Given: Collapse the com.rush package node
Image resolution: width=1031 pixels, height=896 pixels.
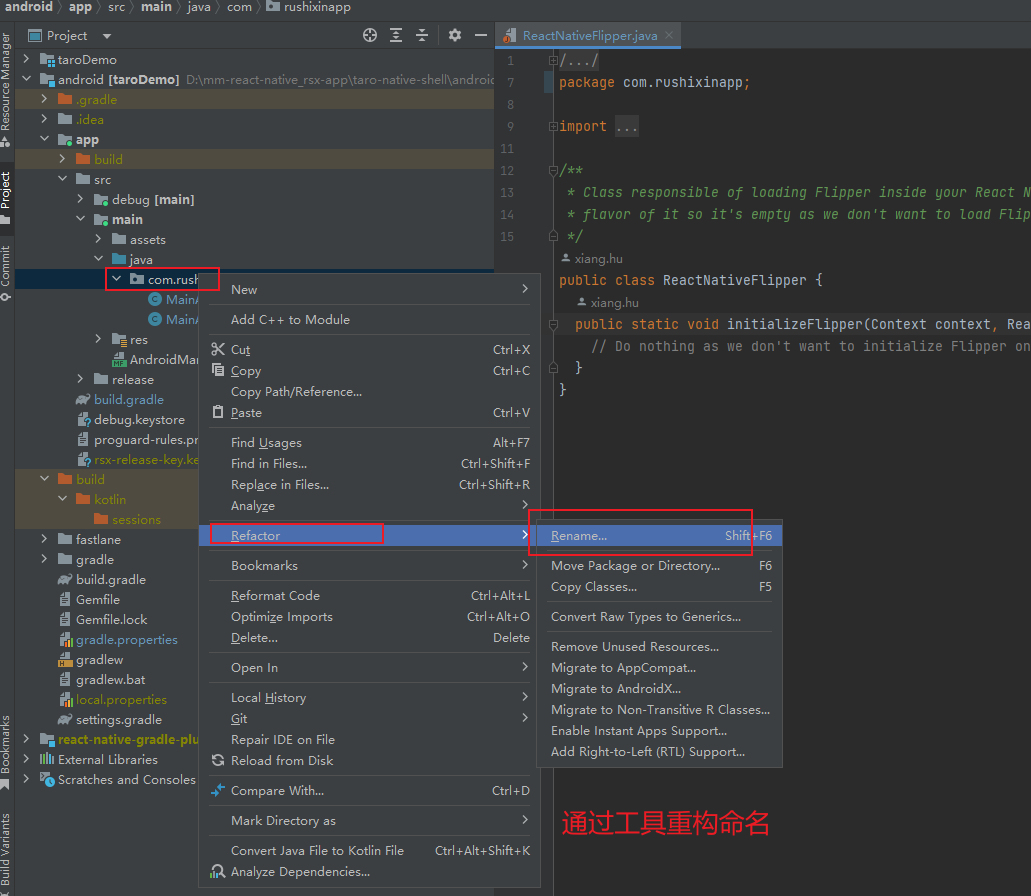Looking at the screenshot, I should 116,279.
